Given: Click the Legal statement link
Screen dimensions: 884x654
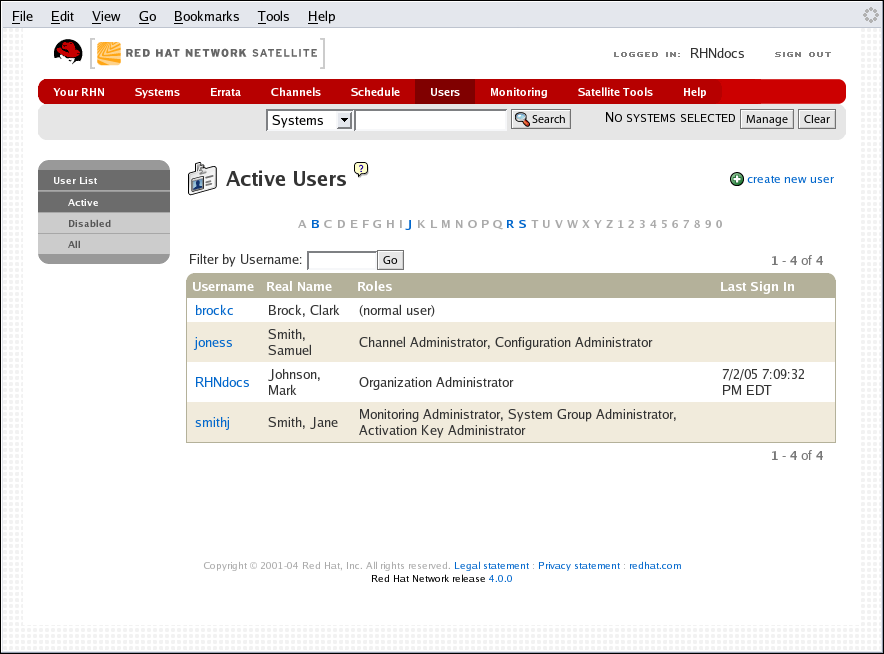Looking at the screenshot, I should coord(492,565).
